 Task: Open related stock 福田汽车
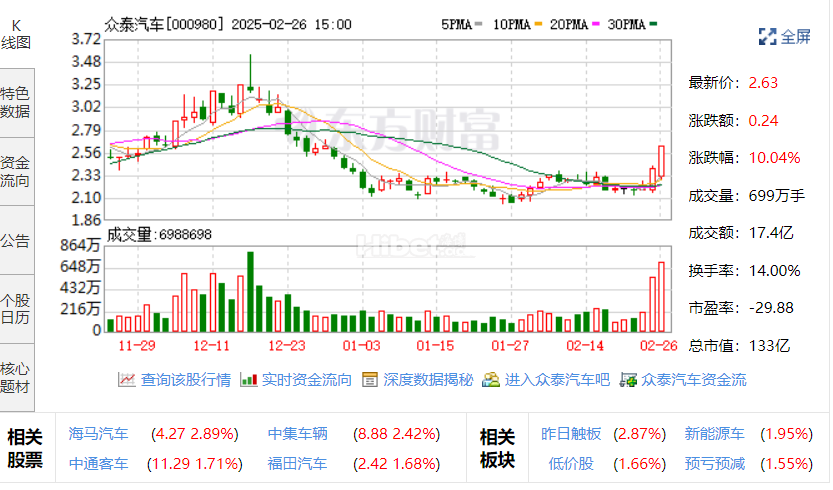click(298, 464)
